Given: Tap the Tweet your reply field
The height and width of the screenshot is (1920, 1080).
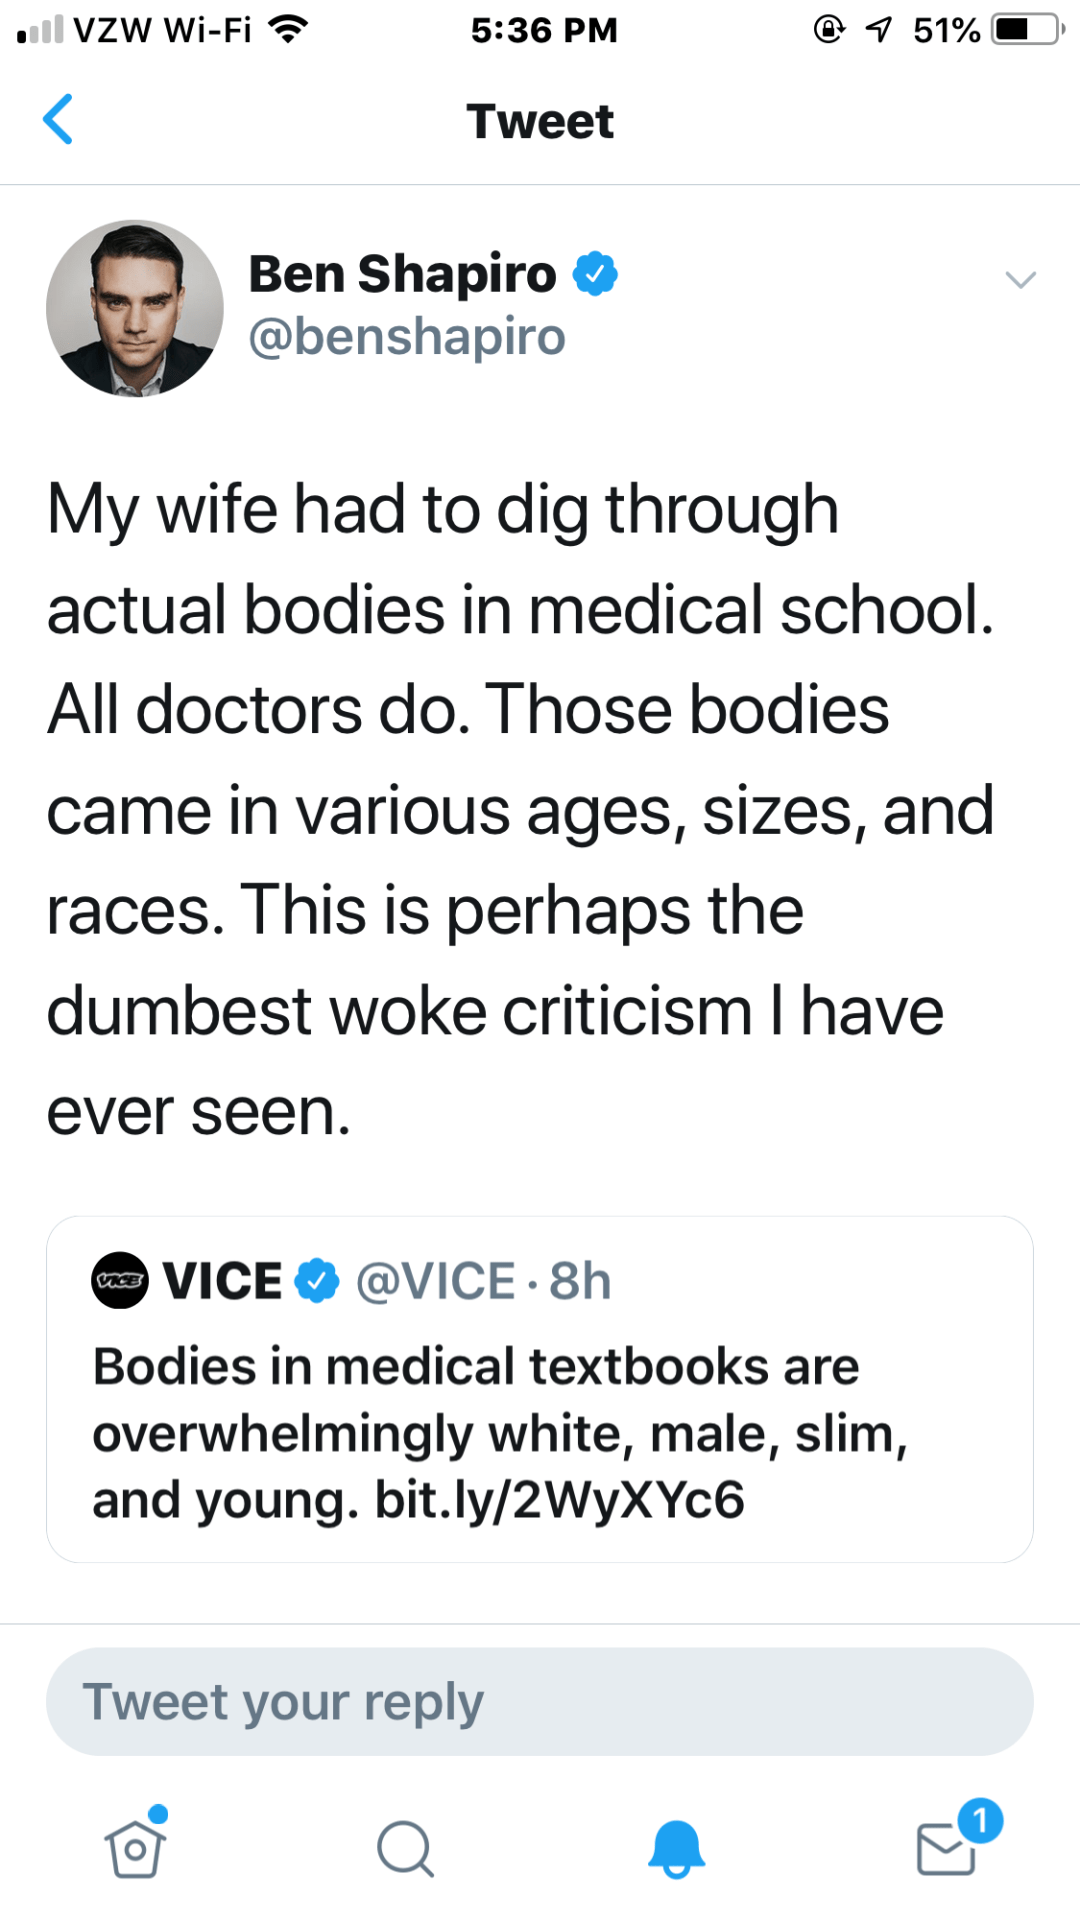Looking at the screenshot, I should pos(540,1702).
